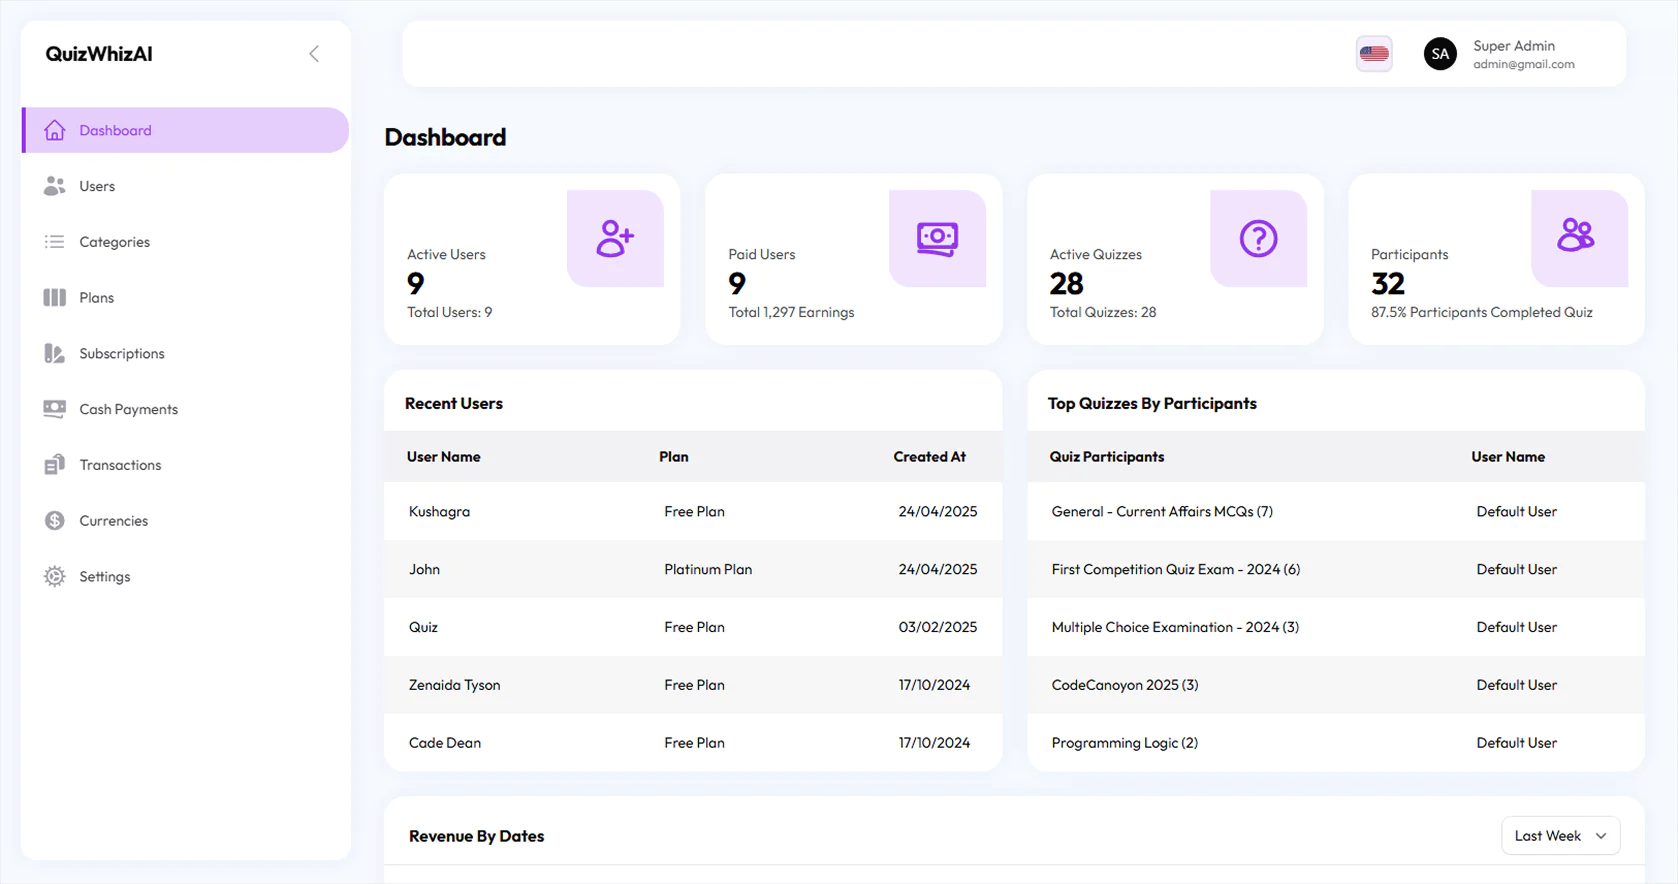Click the Participants group icon on card
Image resolution: width=1678 pixels, height=884 pixels.
click(1576, 236)
